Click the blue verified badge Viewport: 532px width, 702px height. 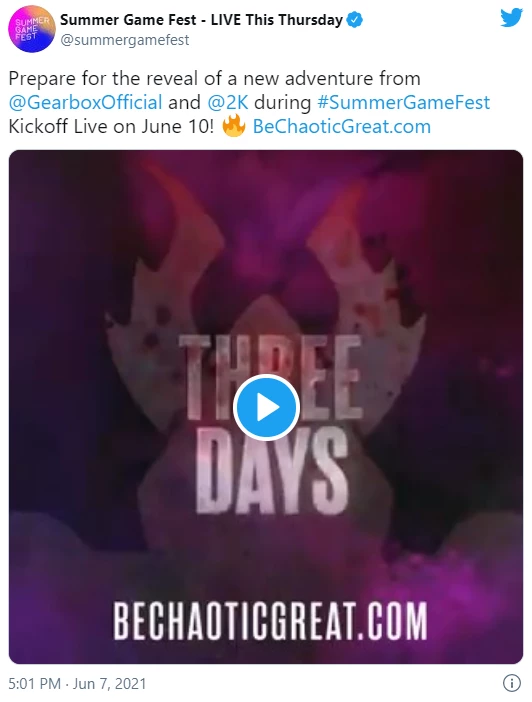click(356, 20)
